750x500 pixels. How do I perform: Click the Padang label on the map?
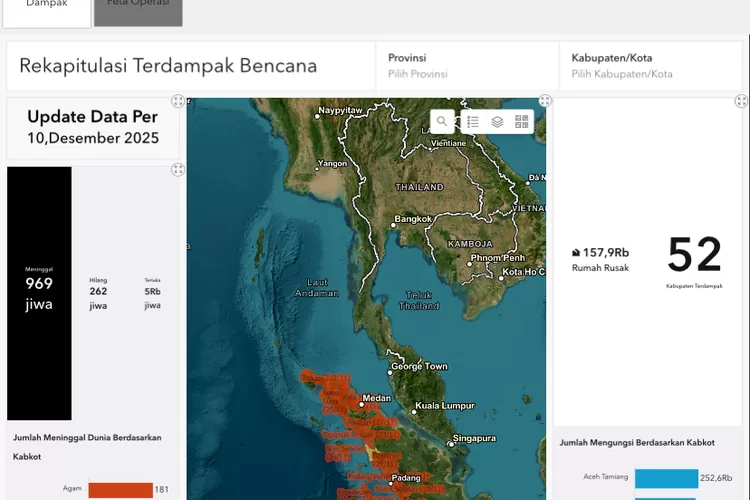[x=406, y=478]
